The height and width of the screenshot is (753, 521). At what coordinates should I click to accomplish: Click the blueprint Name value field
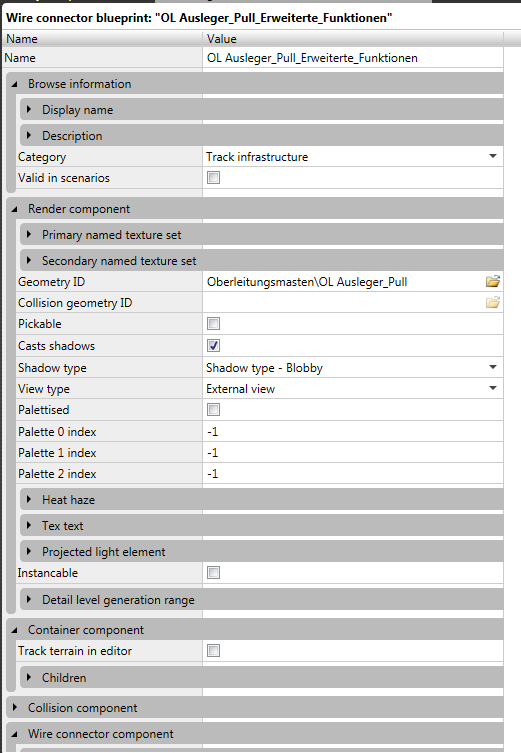point(353,58)
